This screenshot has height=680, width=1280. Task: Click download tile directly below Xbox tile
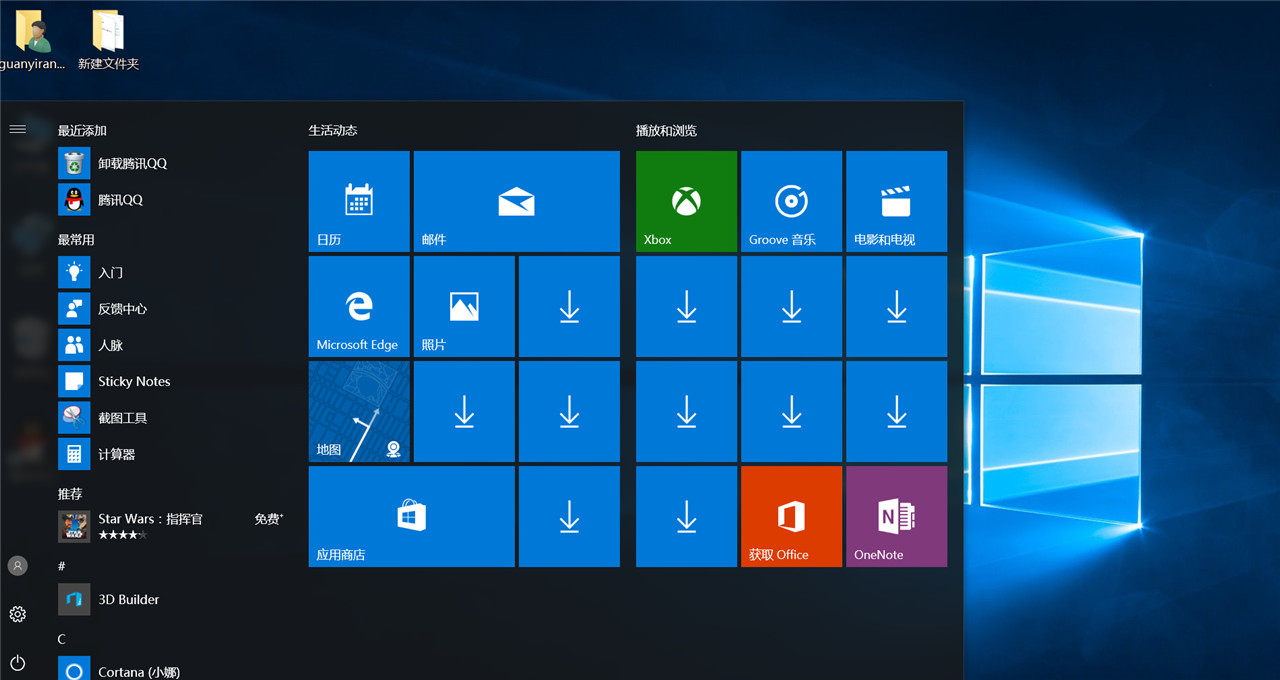pyautogui.click(x=686, y=306)
